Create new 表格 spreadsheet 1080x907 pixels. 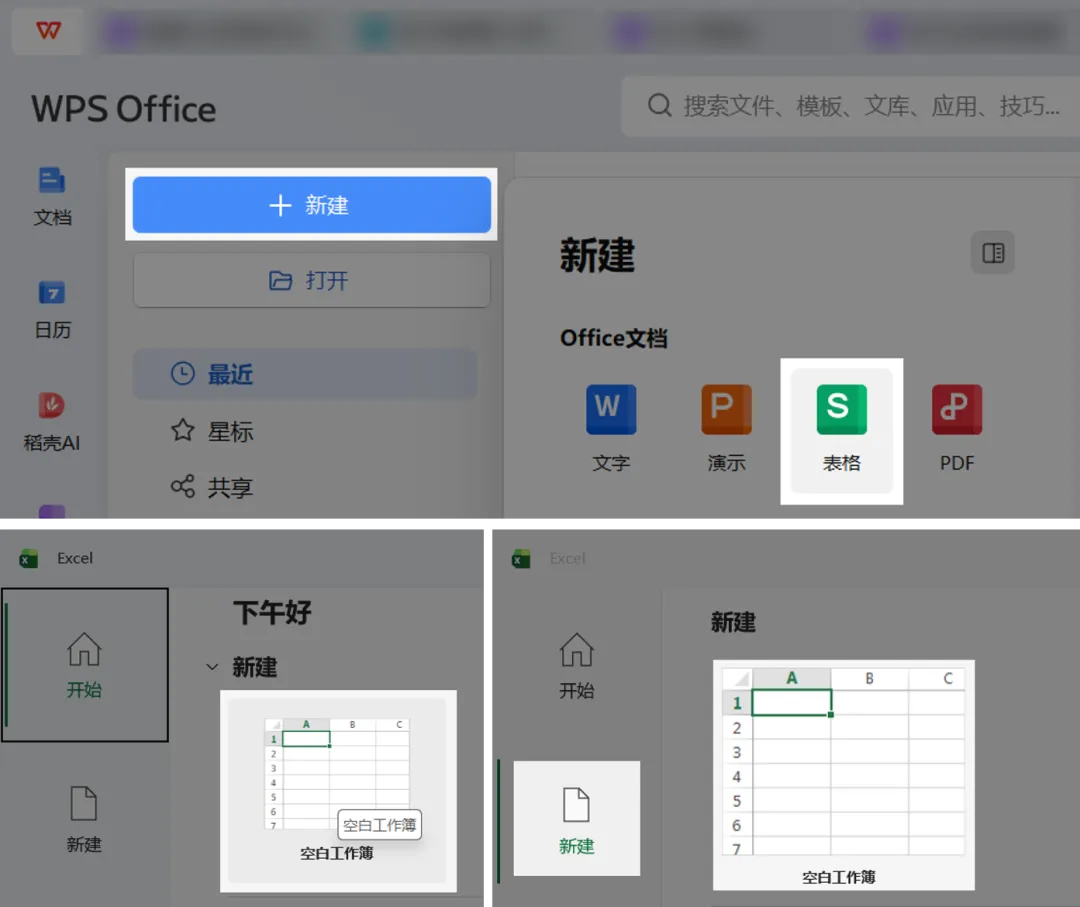[841, 430]
